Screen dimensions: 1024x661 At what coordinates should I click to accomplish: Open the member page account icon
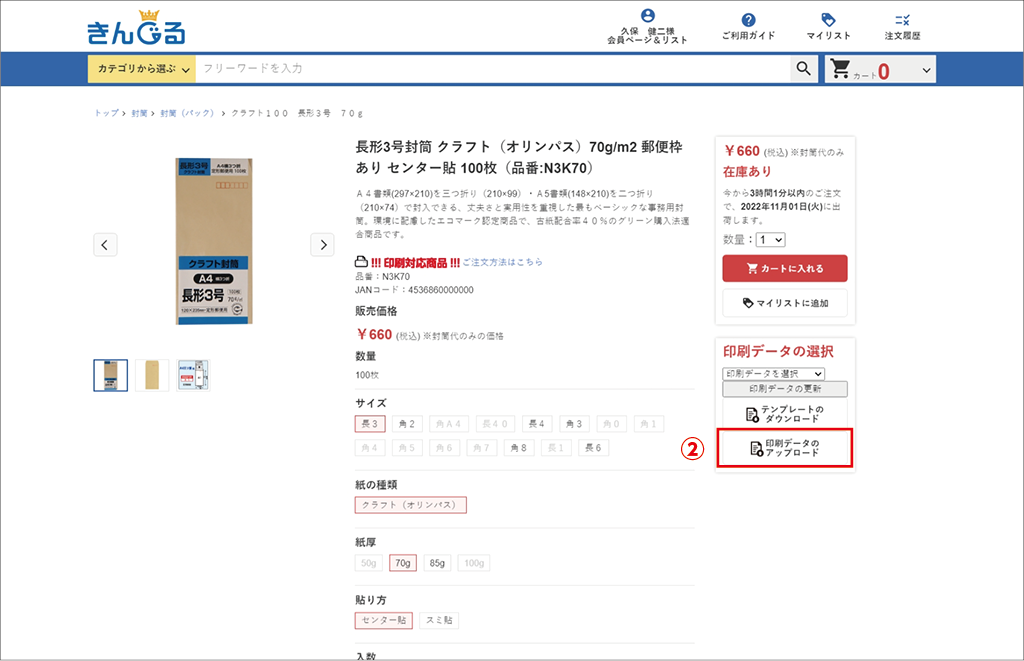point(647,17)
